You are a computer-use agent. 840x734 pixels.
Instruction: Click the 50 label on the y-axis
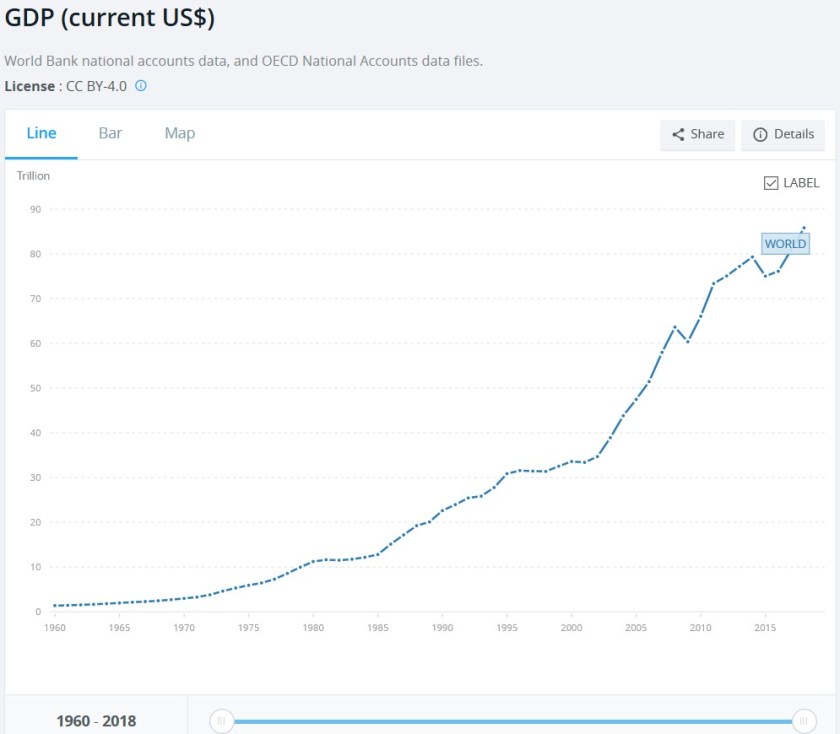point(35,388)
